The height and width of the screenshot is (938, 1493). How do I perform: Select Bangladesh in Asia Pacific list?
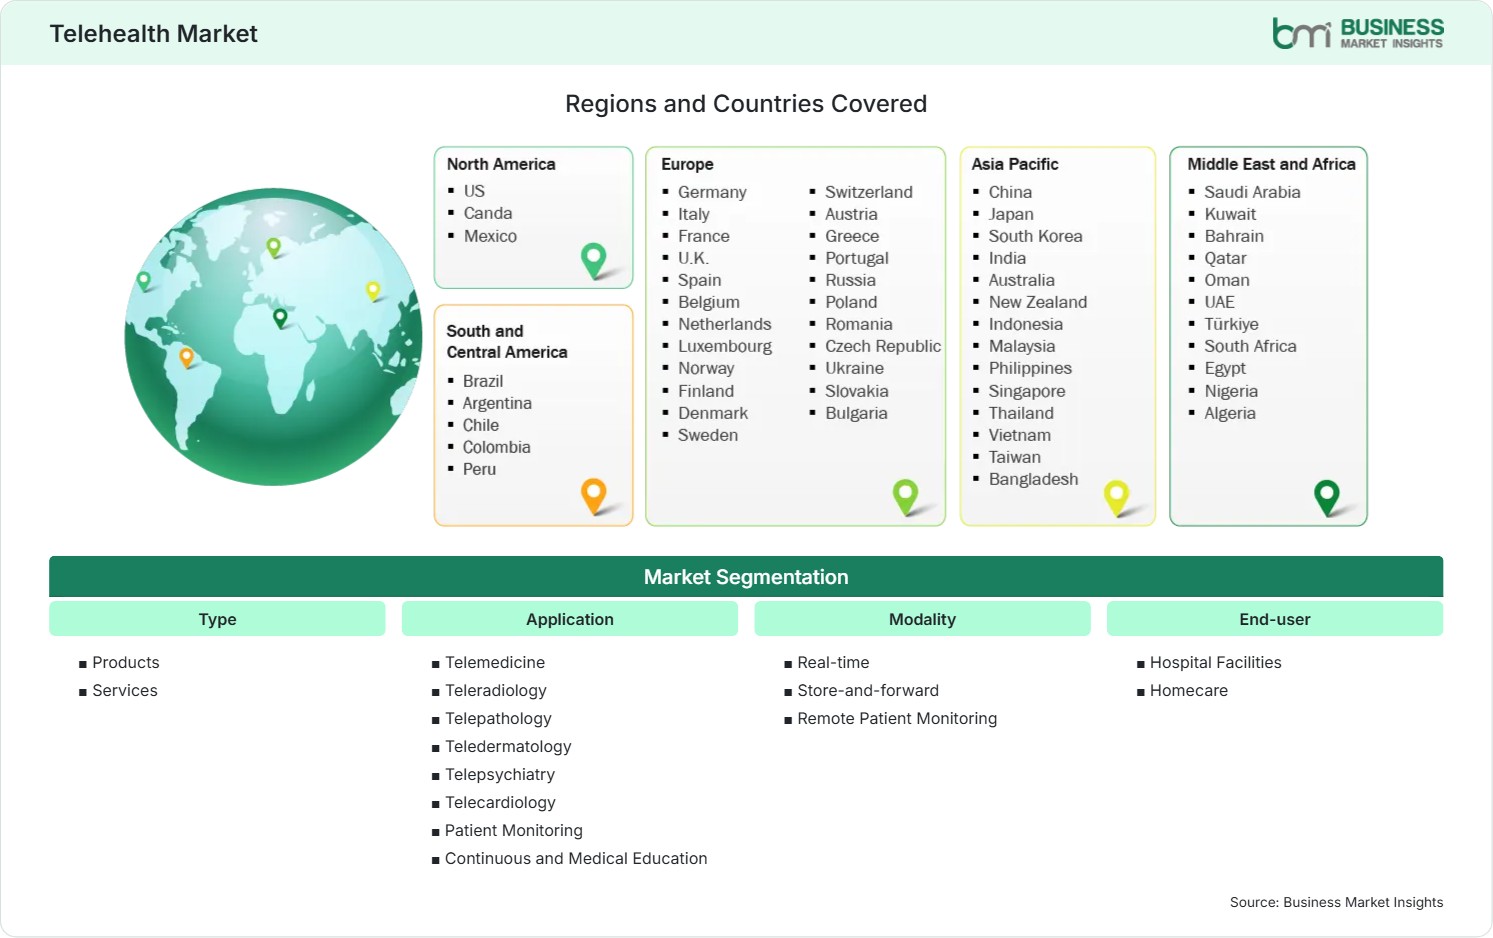1034,479
